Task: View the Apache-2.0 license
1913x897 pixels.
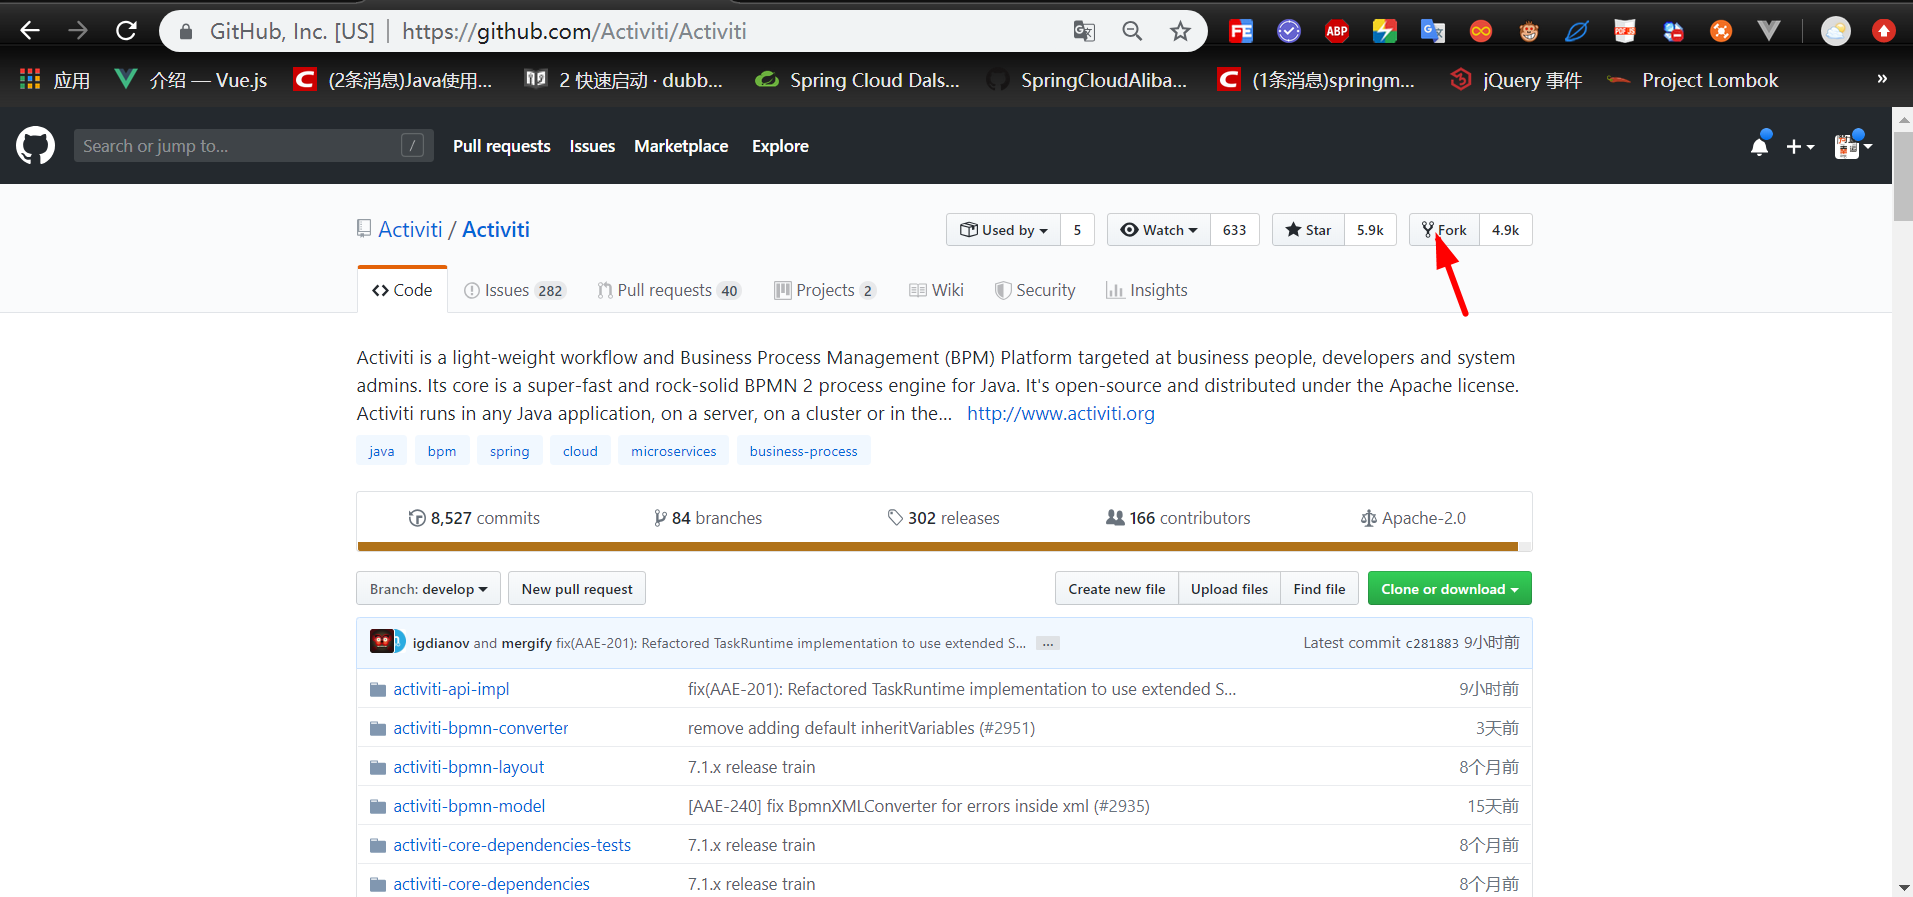Action: click(1413, 518)
